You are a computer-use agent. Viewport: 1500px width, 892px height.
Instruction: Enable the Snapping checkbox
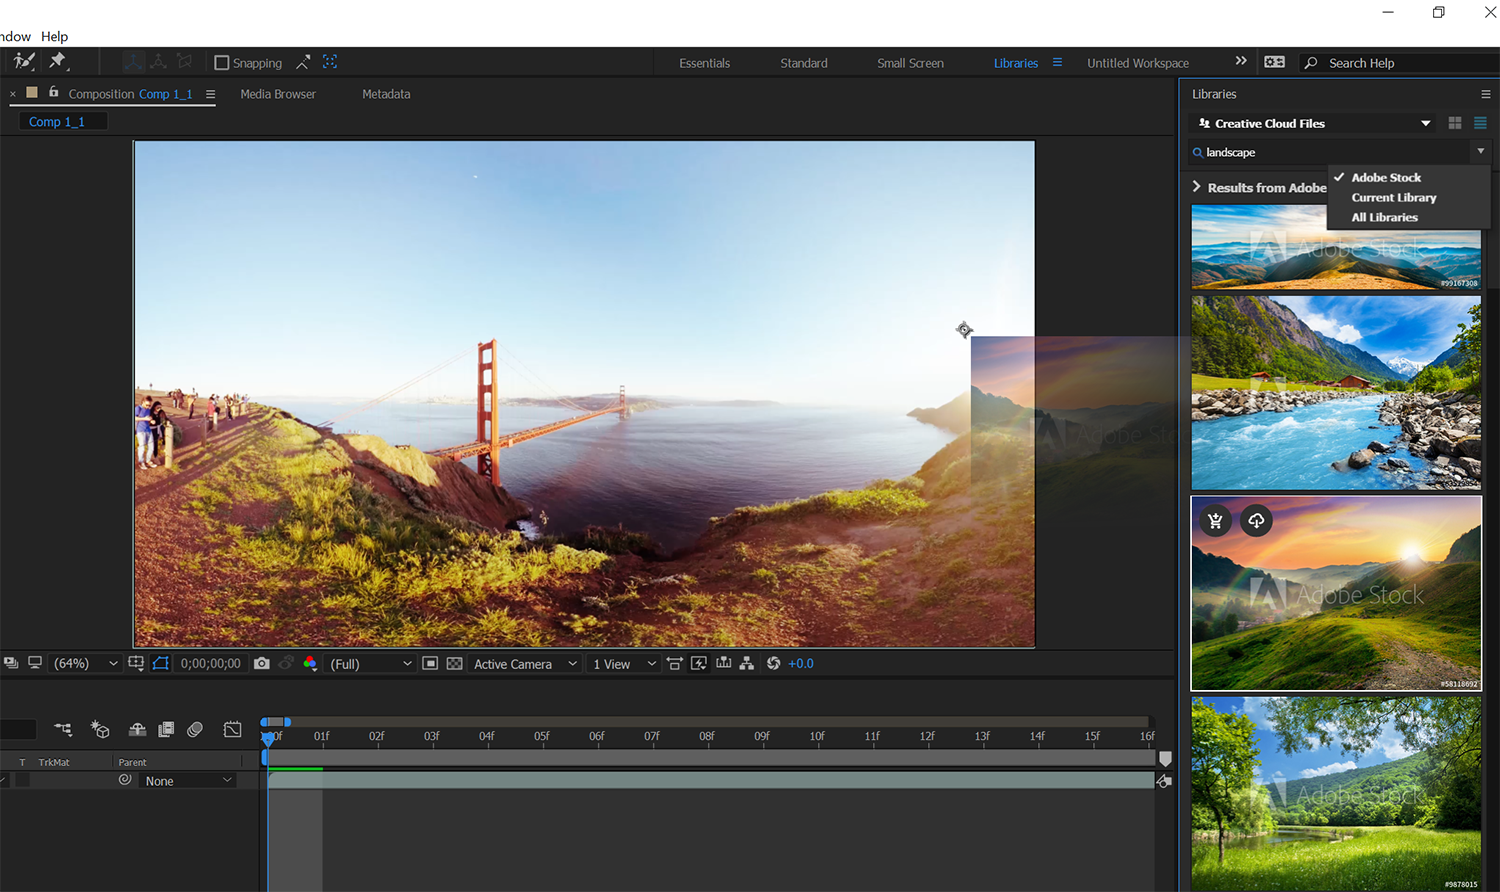pos(220,62)
